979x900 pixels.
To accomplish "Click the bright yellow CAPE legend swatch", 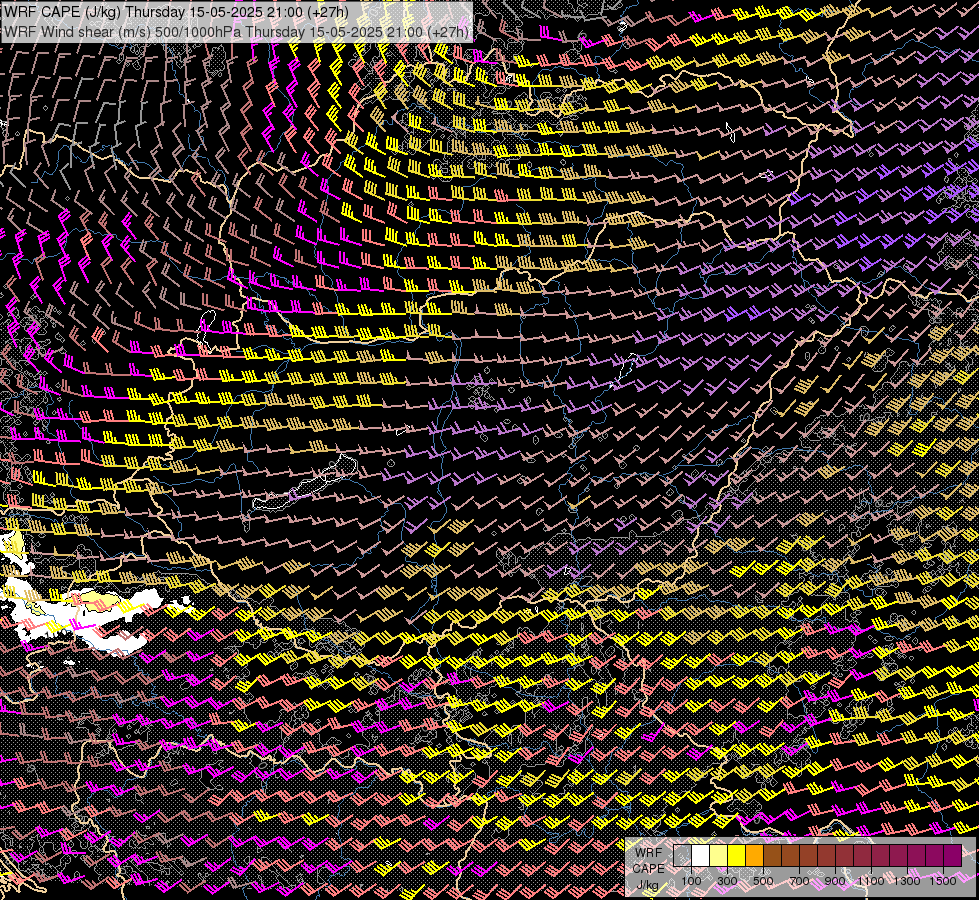I will click(737, 856).
